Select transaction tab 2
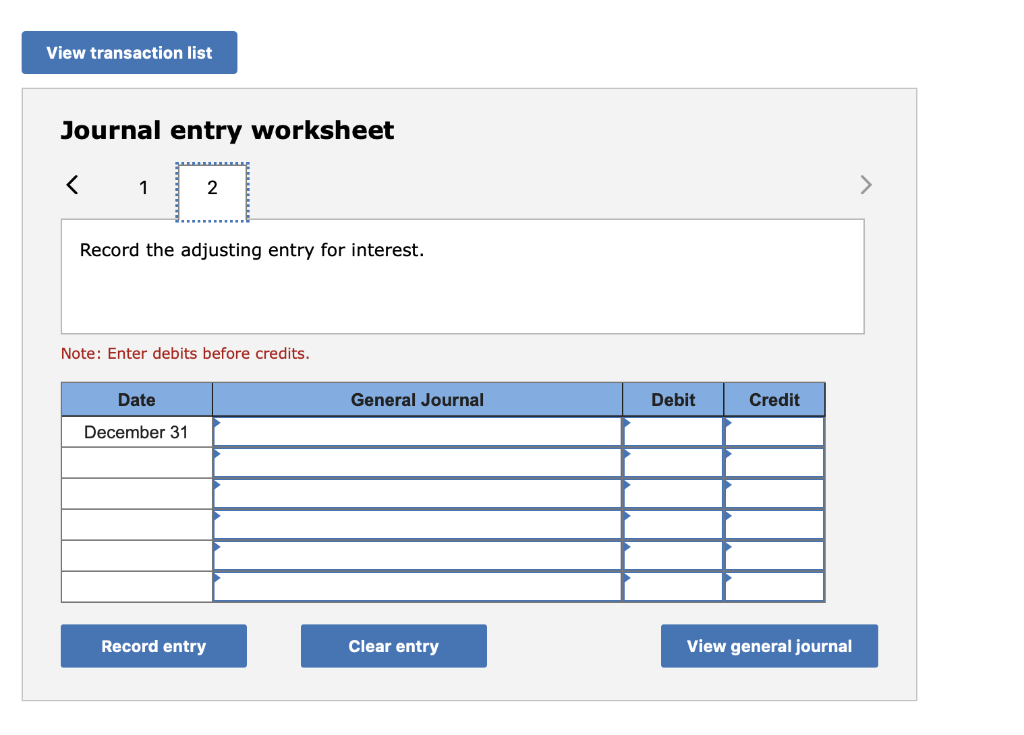The width and height of the screenshot is (1024, 735). click(211, 187)
